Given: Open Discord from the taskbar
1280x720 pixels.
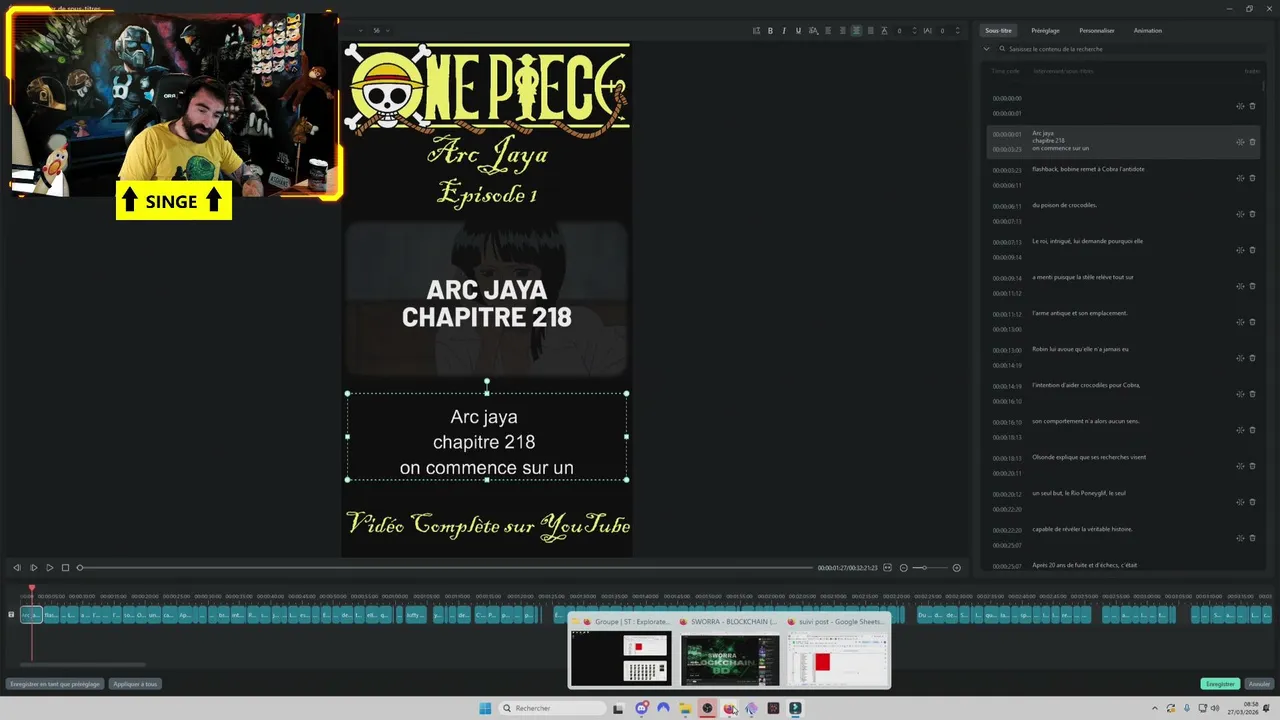Looking at the screenshot, I should click(641, 708).
